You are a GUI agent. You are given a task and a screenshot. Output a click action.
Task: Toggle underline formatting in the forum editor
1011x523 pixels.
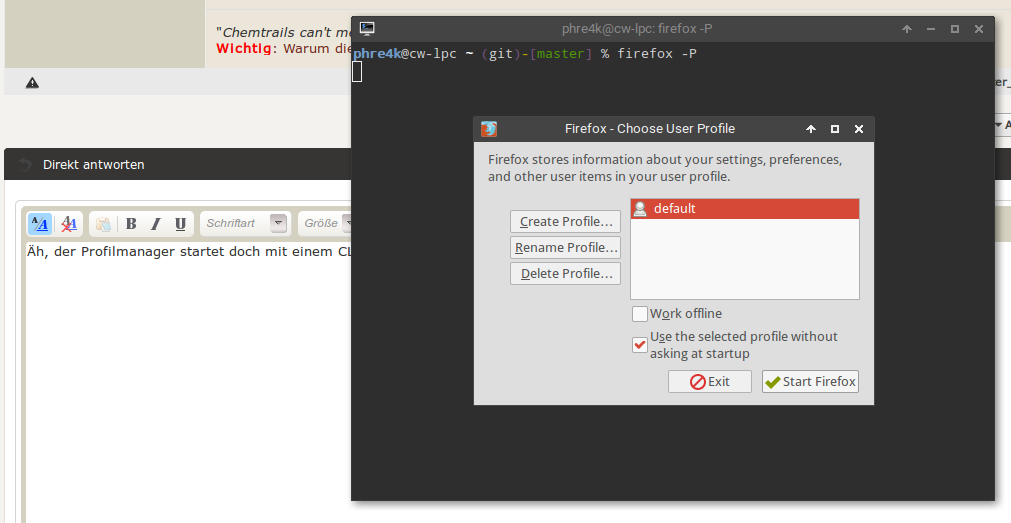181,224
